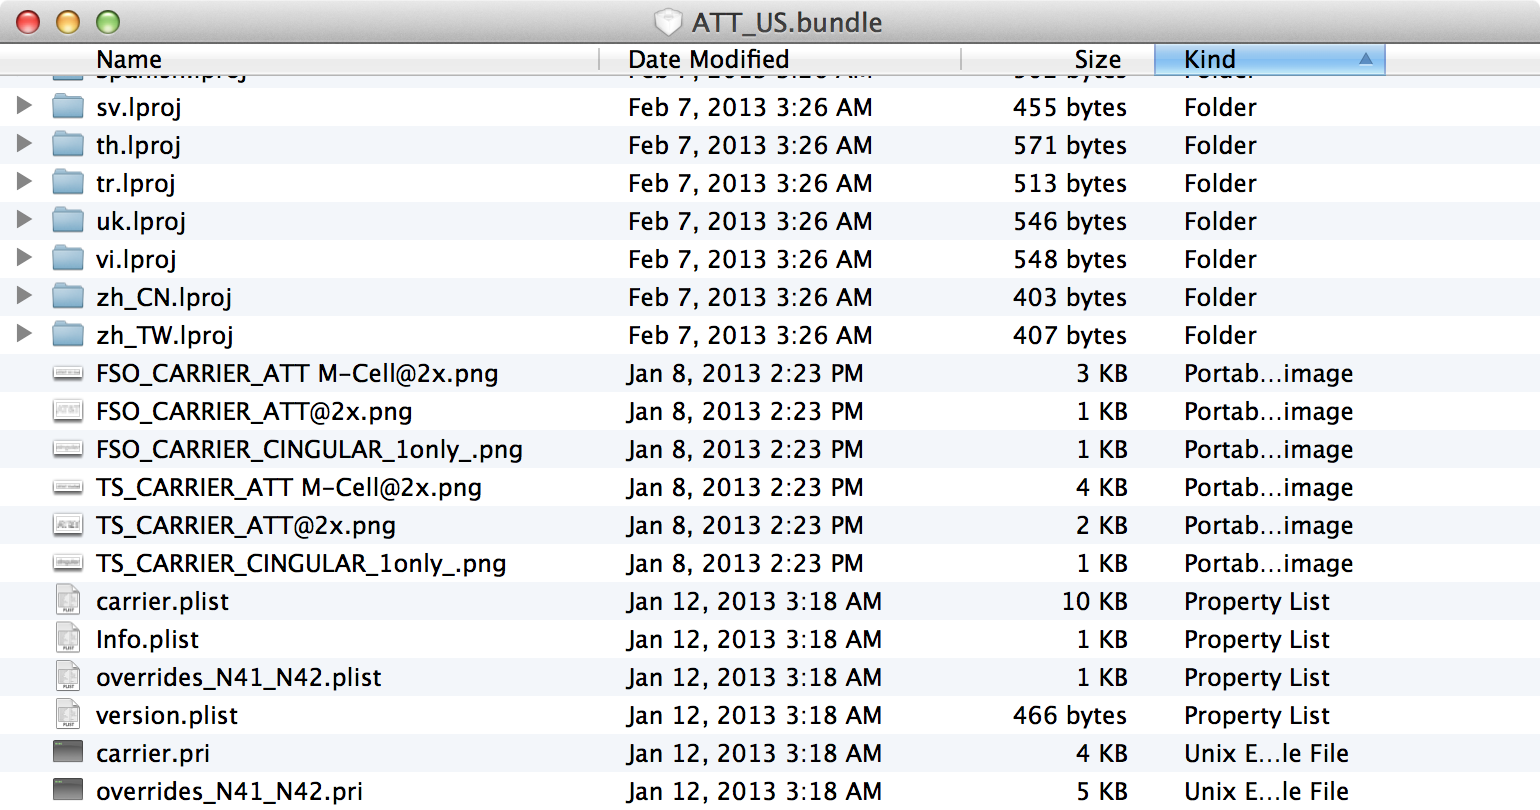This screenshot has width=1540, height=810.
Task: Select file name carrier.pri
Action: pos(153,753)
